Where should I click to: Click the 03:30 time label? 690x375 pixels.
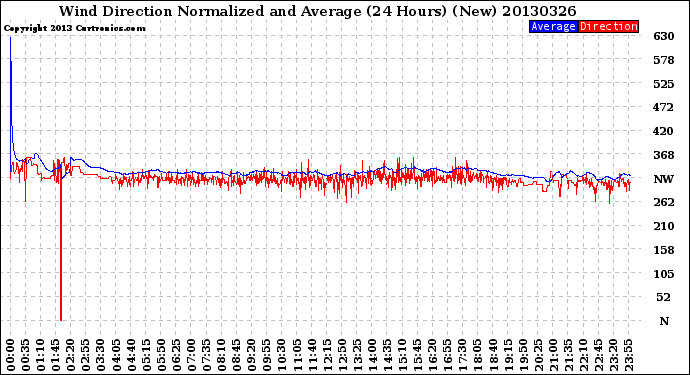pyautogui.click(x=101, y=355)
